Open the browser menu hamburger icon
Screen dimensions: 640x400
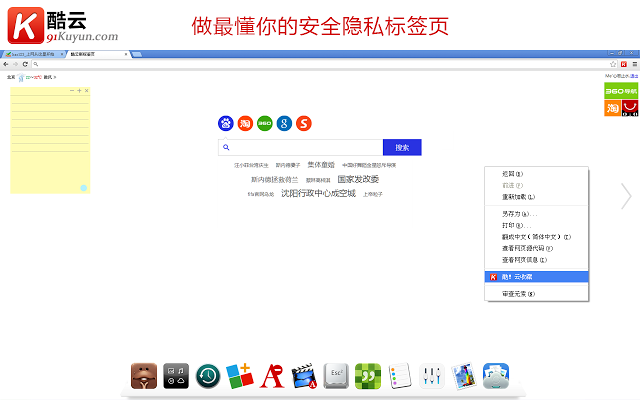(635, 64)
